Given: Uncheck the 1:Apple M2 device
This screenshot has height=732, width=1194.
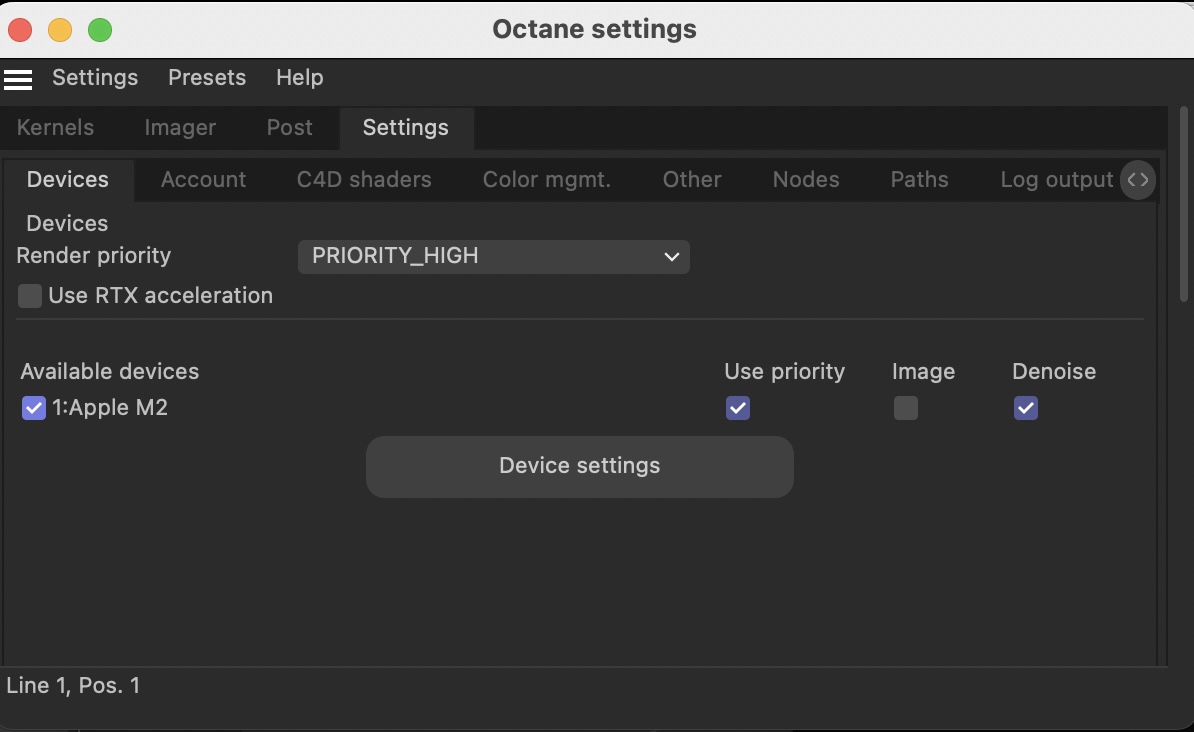Looking at the screenshot, I should [x=34, y=408].
